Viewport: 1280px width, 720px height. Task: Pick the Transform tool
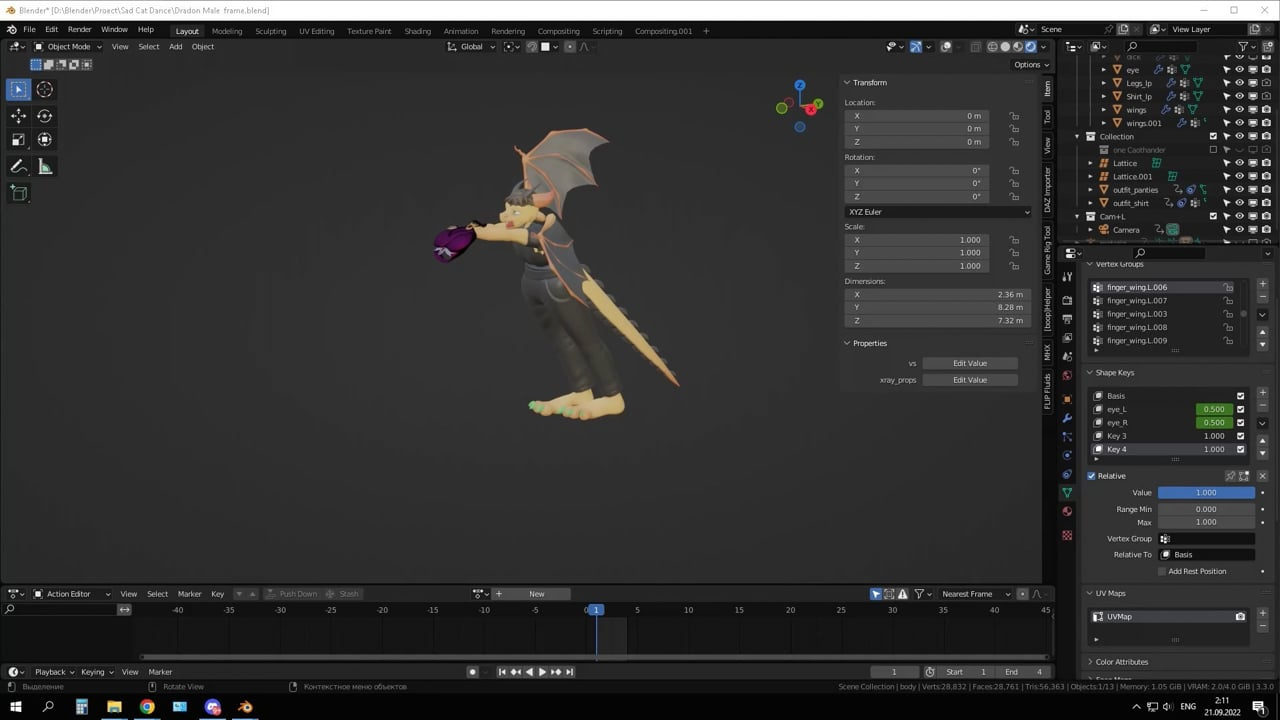[45, 140]
